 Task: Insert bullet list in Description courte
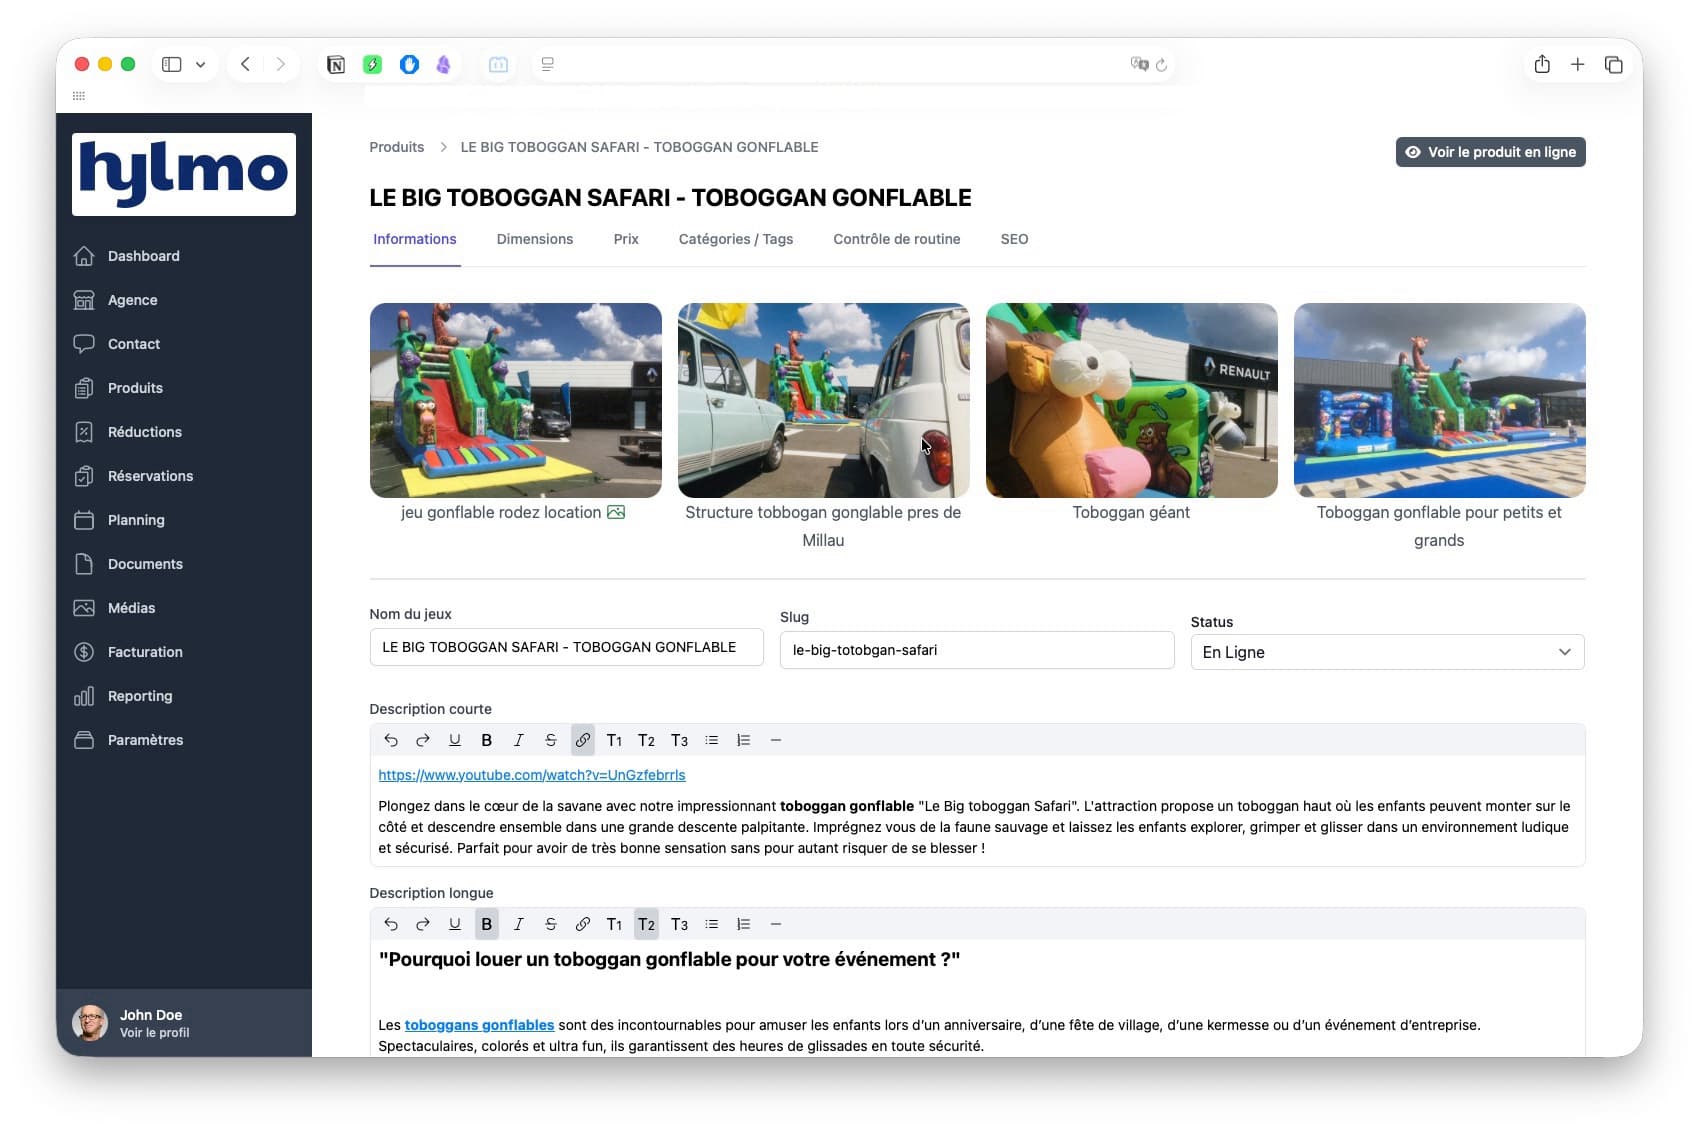coord(711,740)
